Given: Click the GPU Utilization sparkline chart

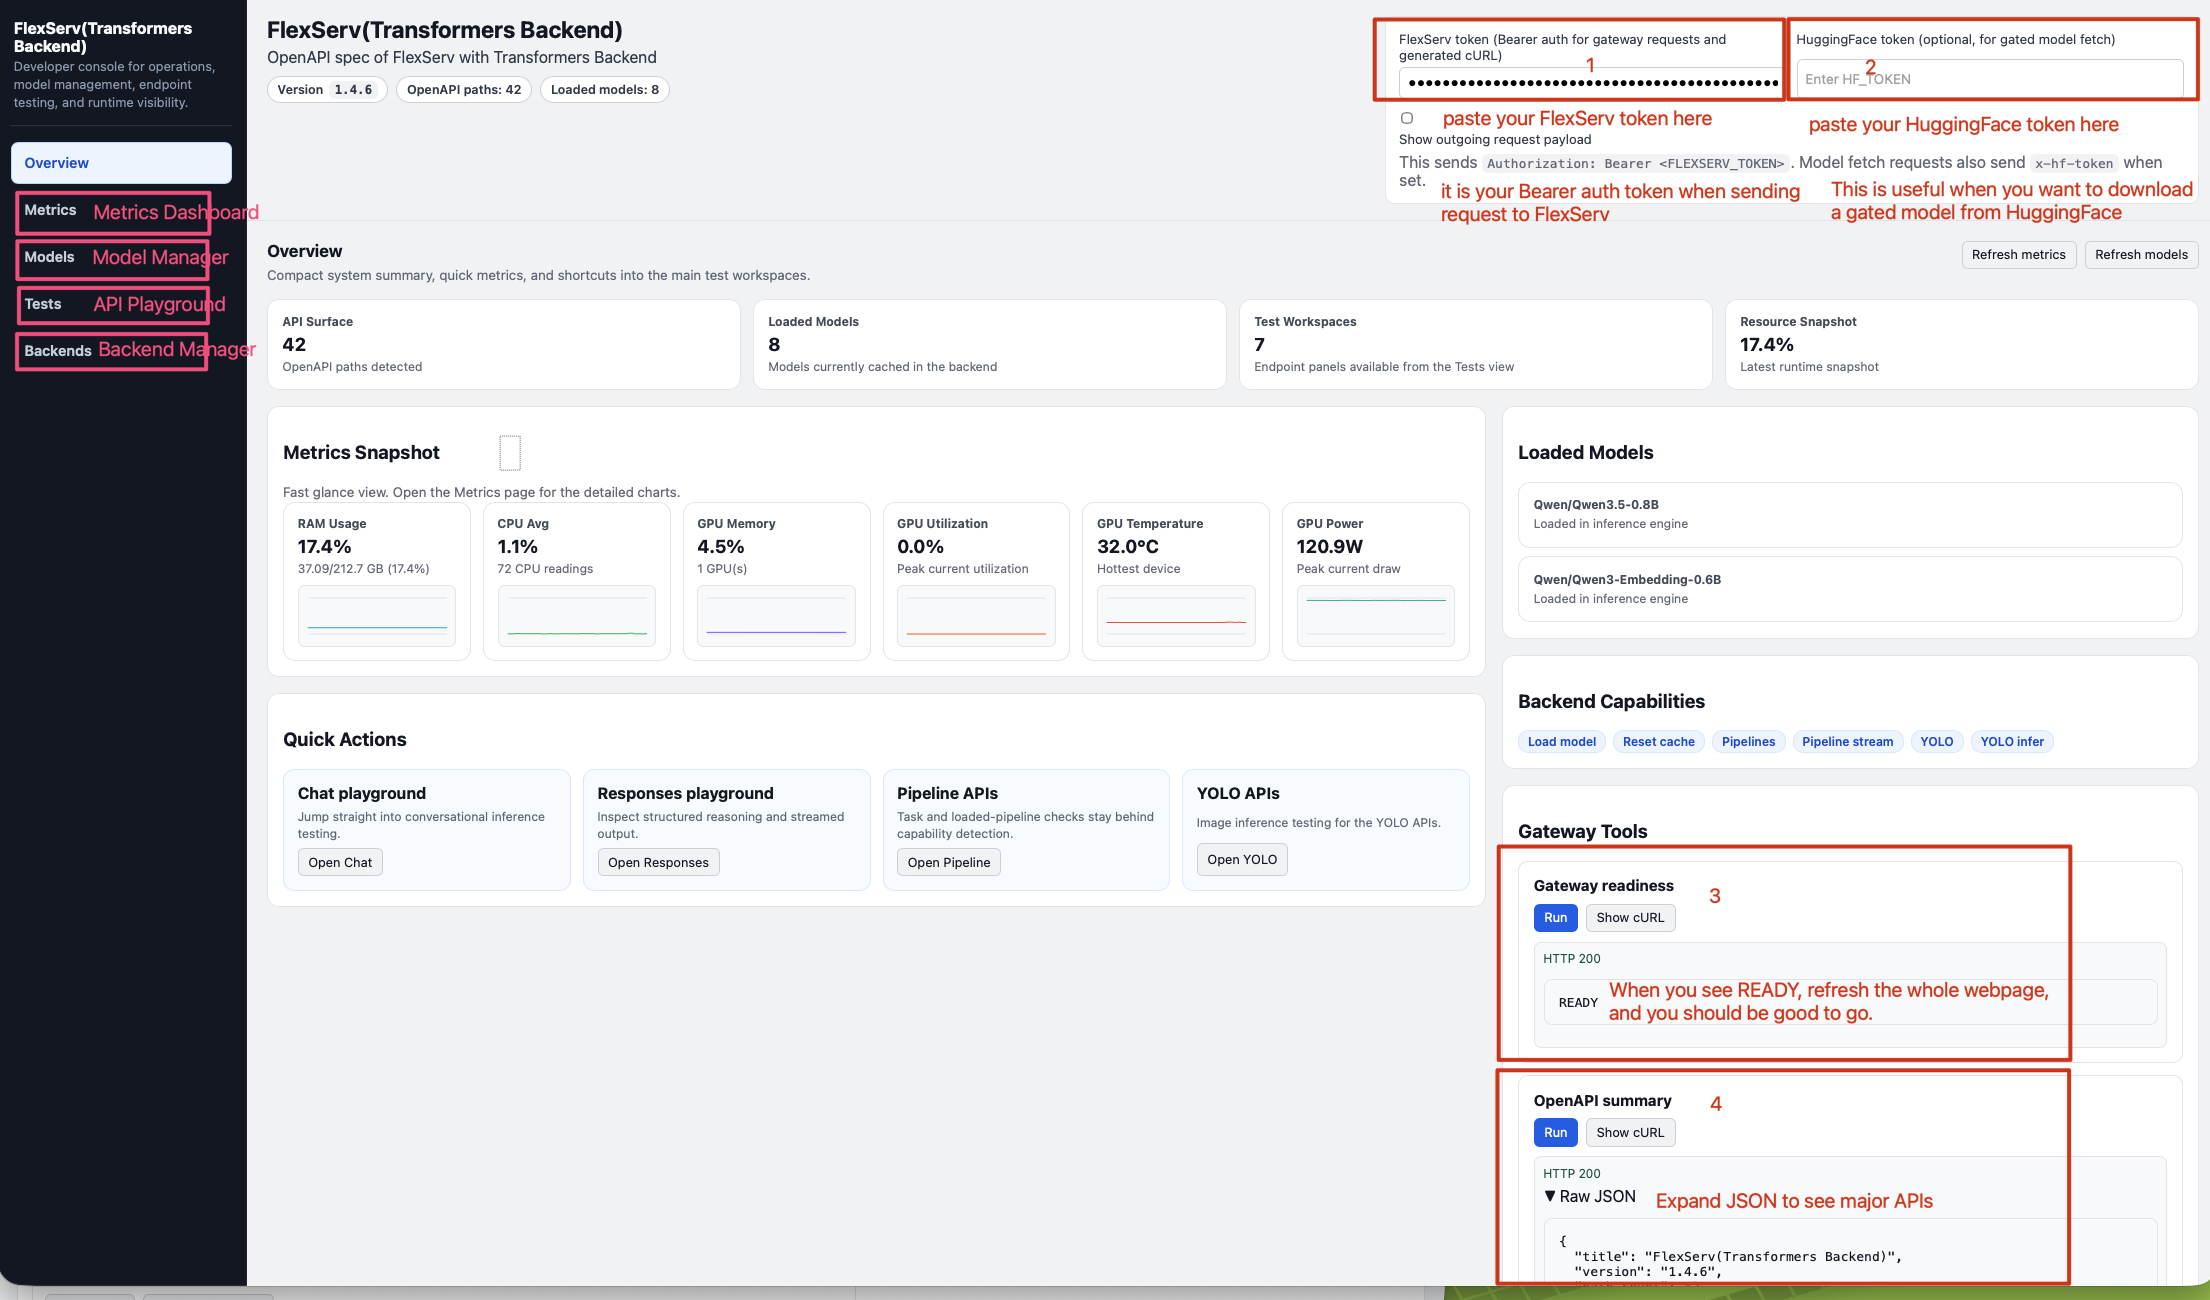Looking at the screenshot, I should (x=976, y=616).
